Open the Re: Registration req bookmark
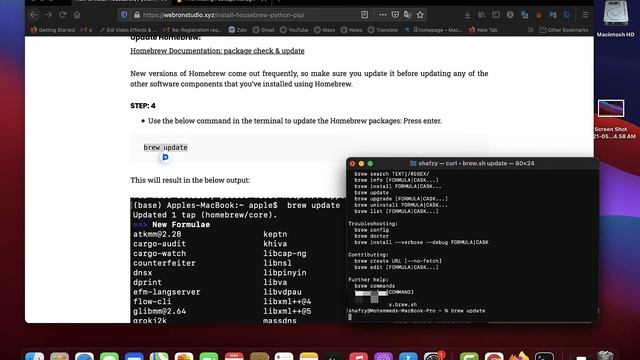The width and height of the screenshot is (640, 360). pyautogui.click(x=192, y=30)
